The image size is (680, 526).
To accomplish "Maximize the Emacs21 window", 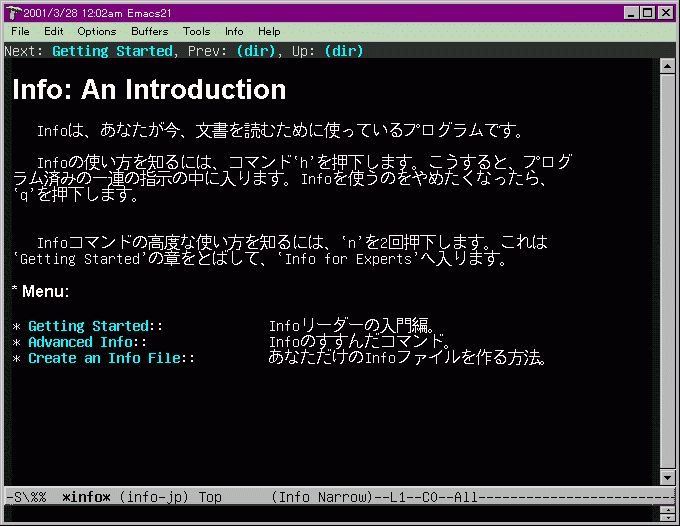I will [647, 13].
